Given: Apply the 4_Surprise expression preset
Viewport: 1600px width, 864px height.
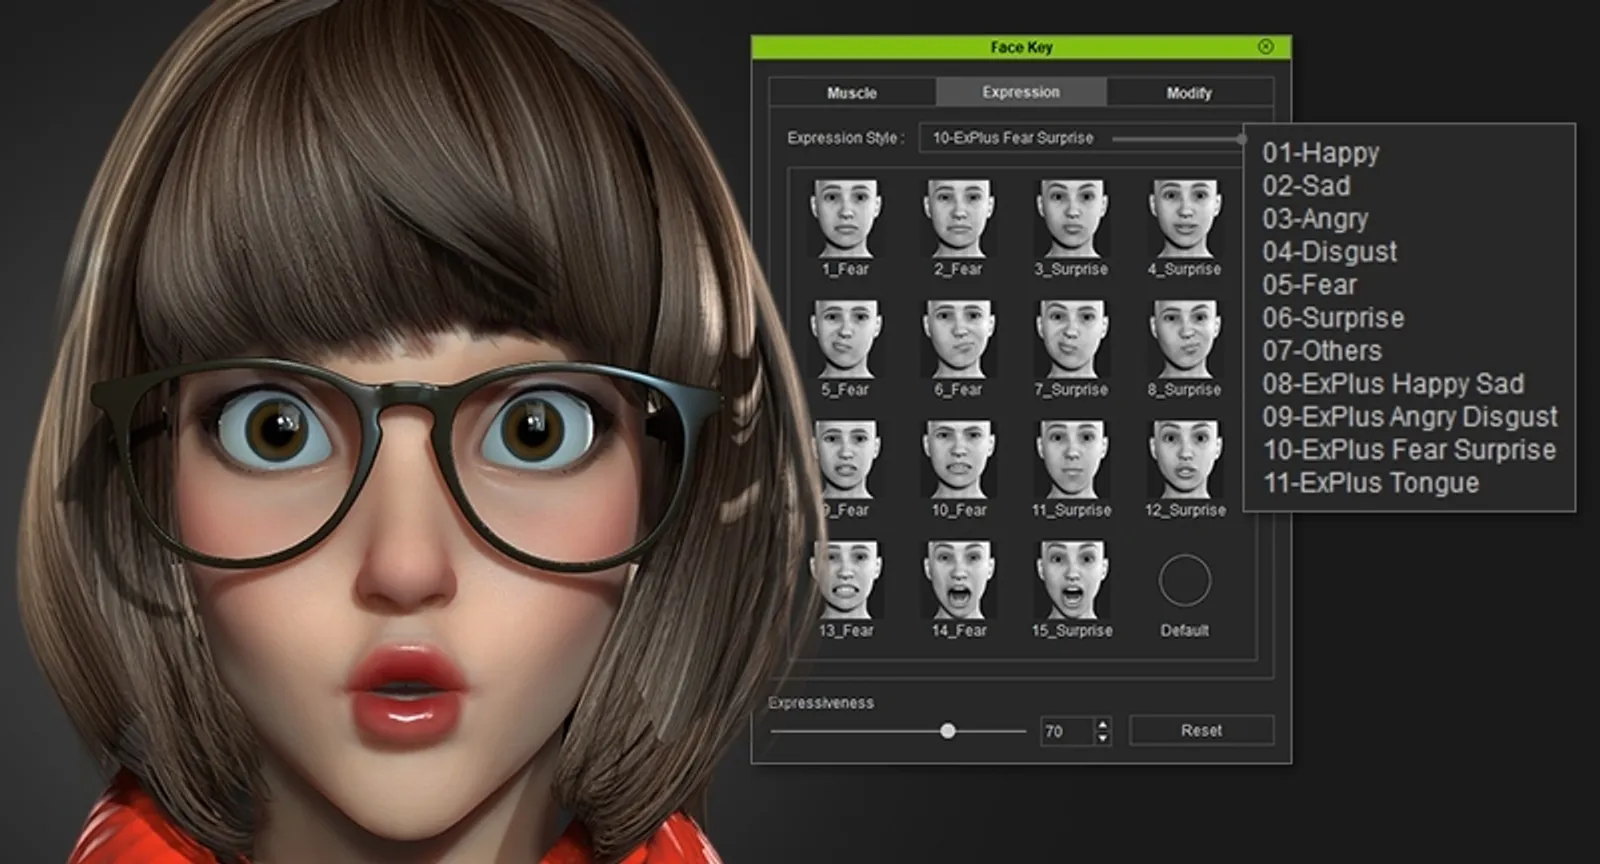Looking at the screenshot, I should coord(1184,219).
